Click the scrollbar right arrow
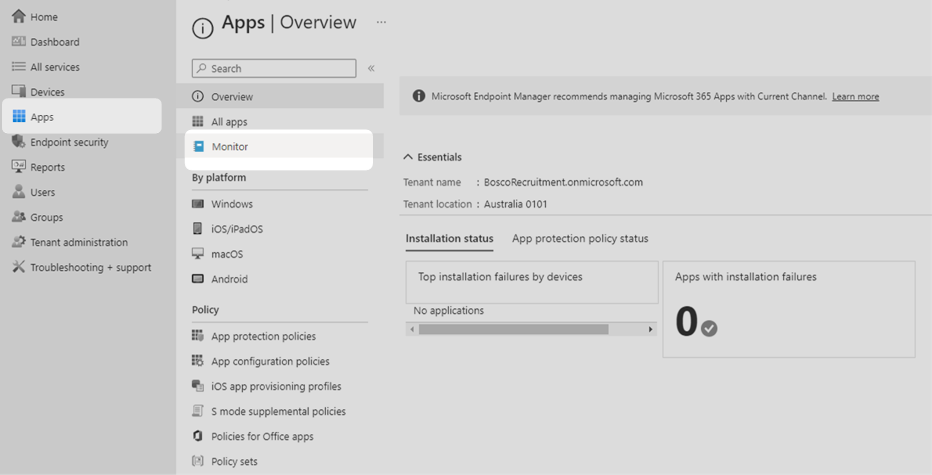Viewport: 932px width, 475px height. (650, 329)
